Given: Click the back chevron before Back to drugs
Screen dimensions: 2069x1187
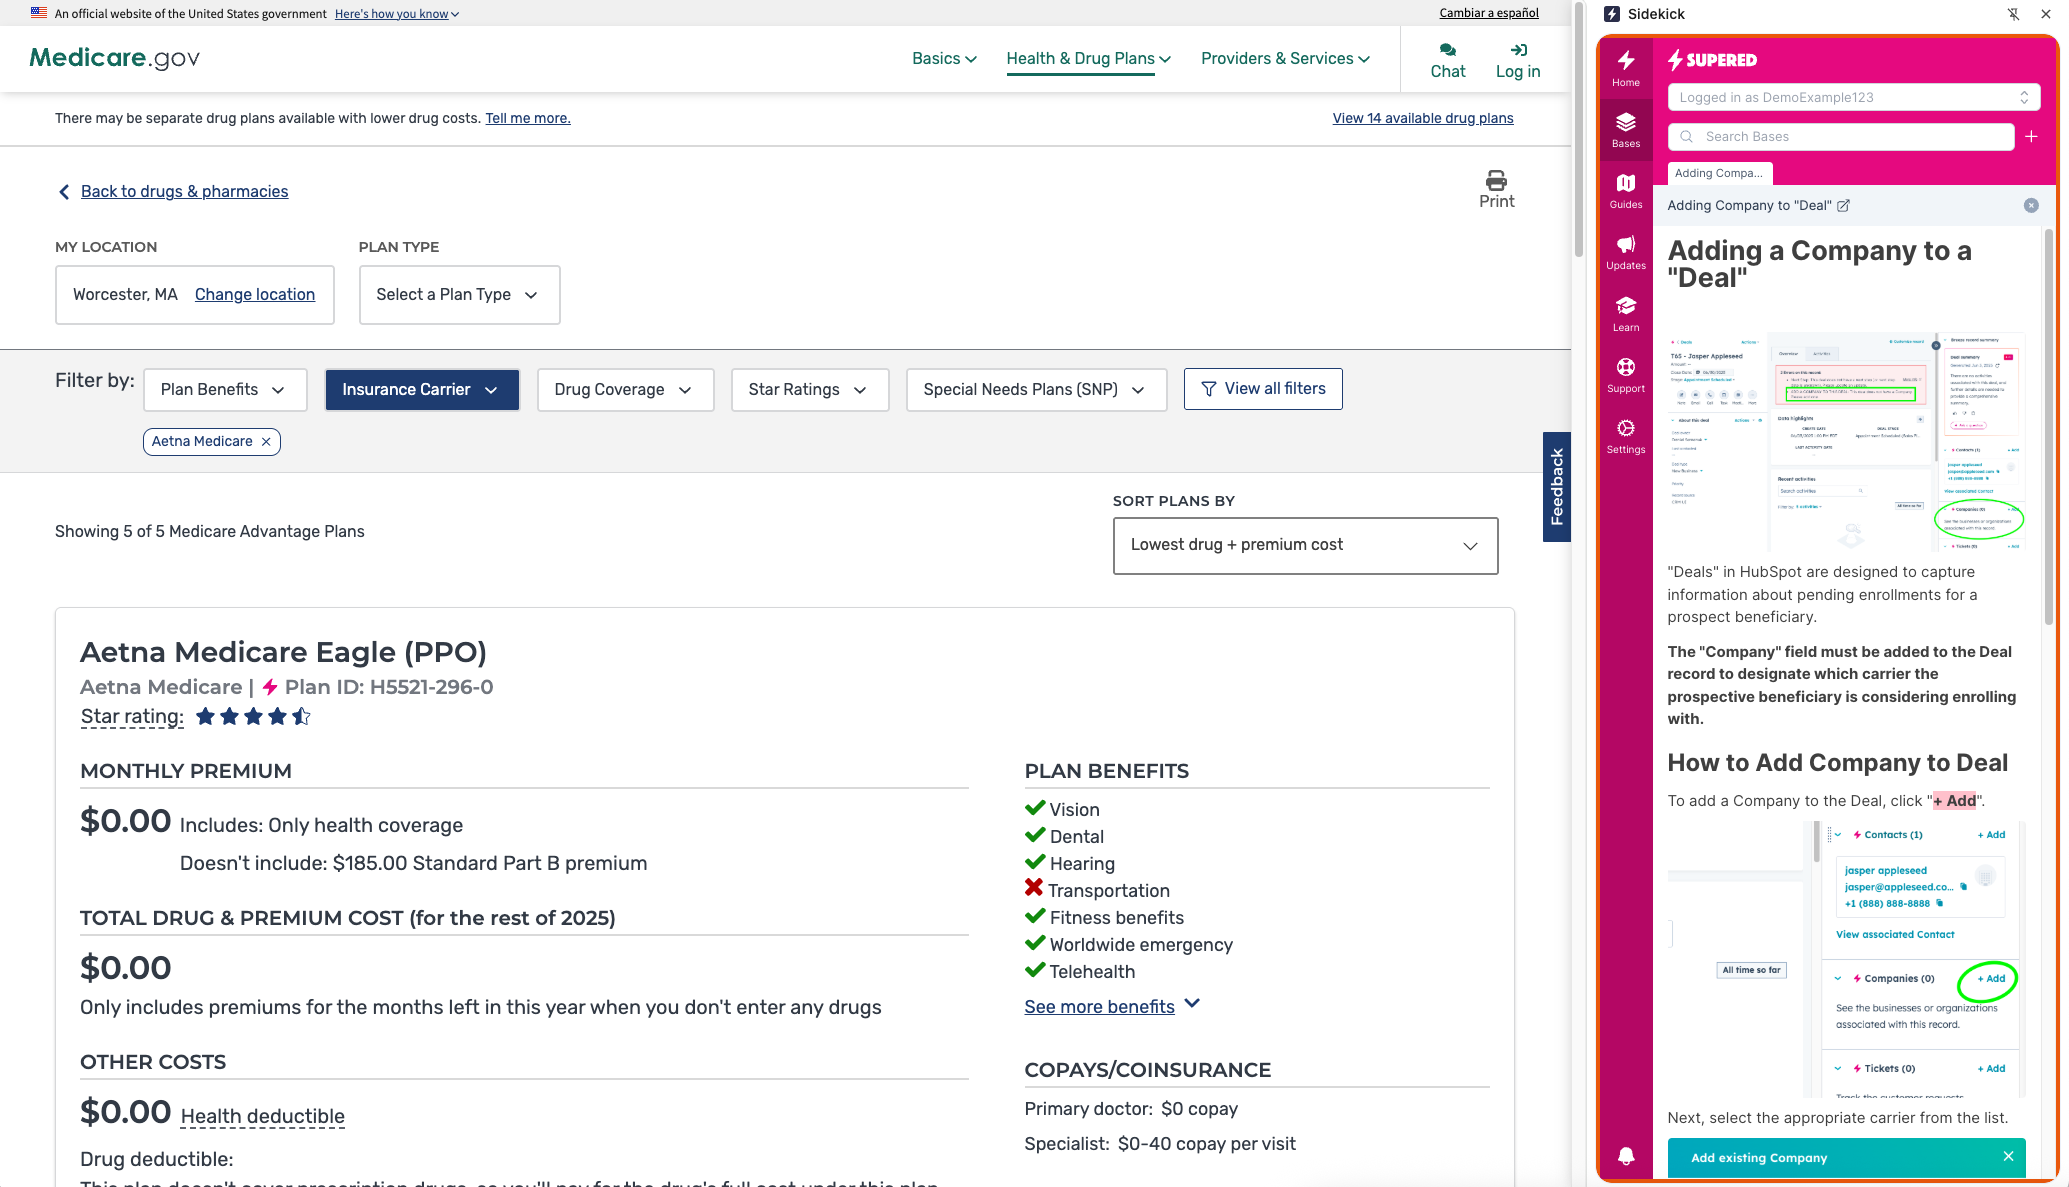Looking at the screenshot, I should [64, 191].
